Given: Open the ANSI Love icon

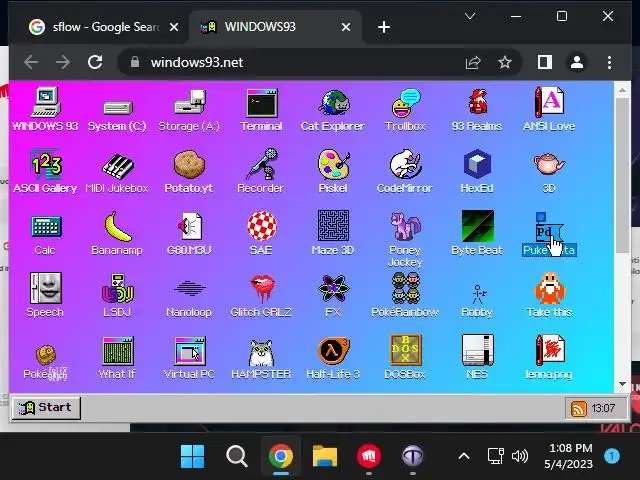Looking at the screenshot, I should click(549, 102).
